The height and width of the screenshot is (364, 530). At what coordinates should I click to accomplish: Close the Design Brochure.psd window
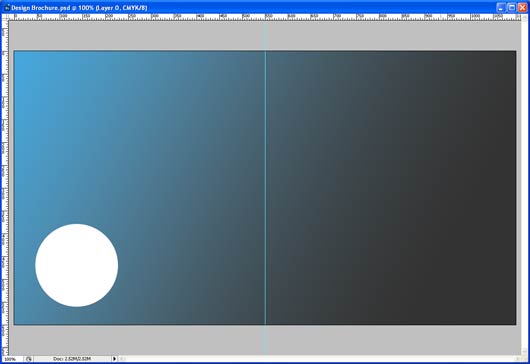point(522,7)
